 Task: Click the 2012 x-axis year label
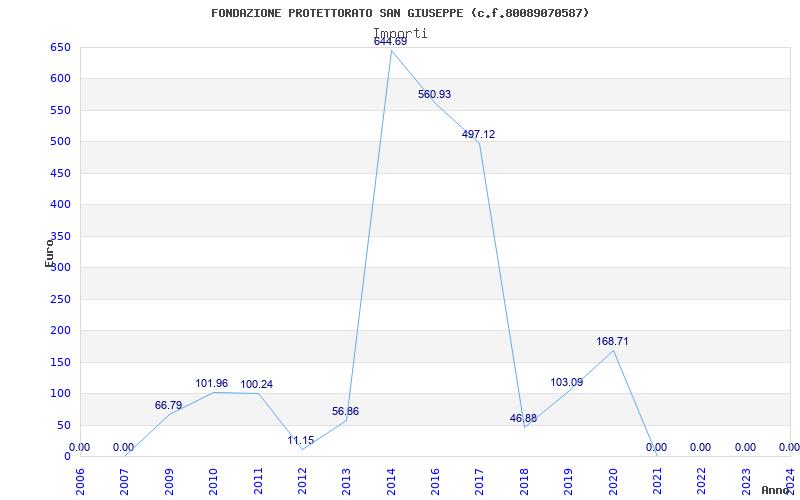pos(302,481)
